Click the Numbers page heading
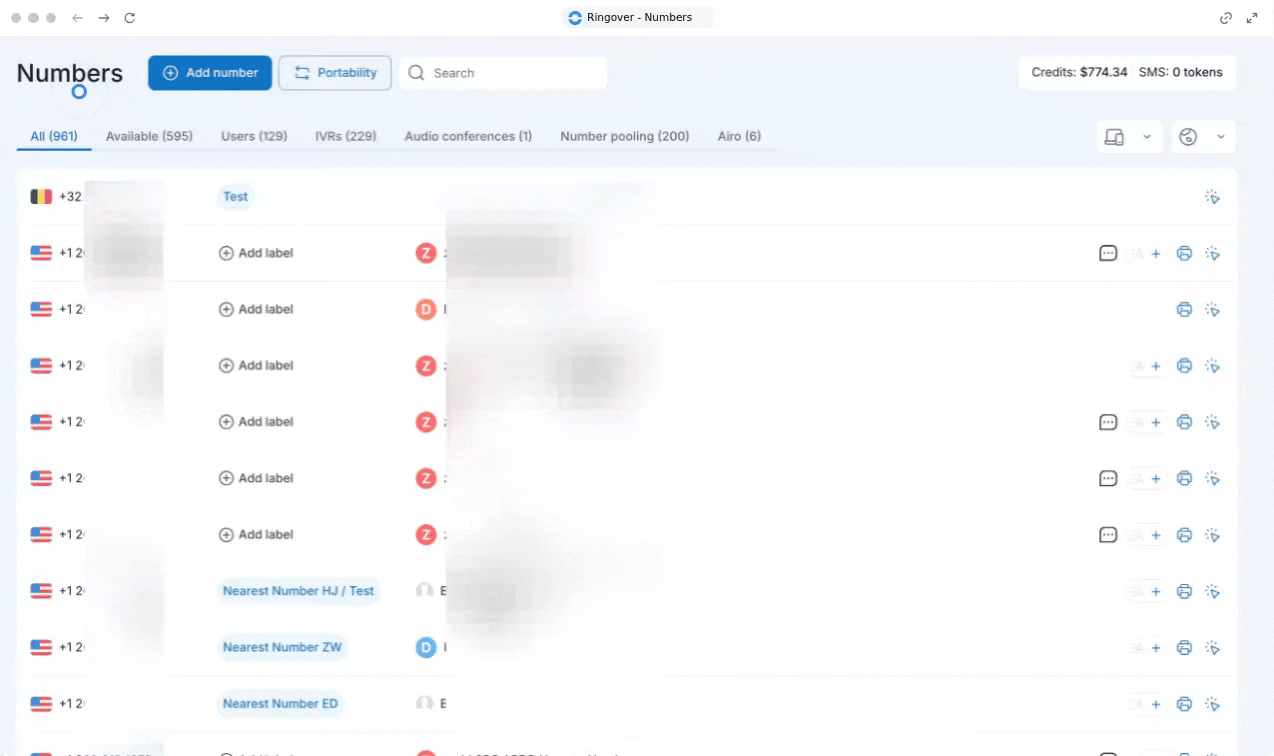The height and width of the screenshot is (756, 1274). 70,73
